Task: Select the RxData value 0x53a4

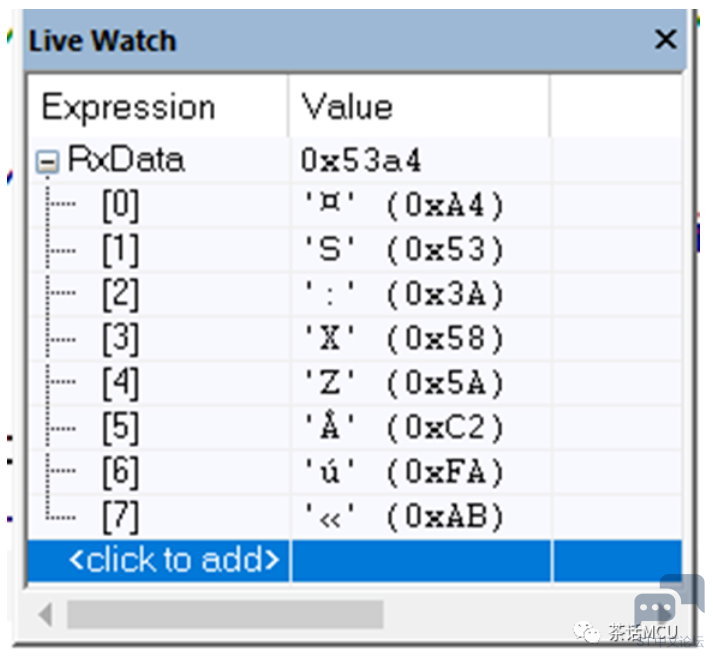Action: pos(361,161)
